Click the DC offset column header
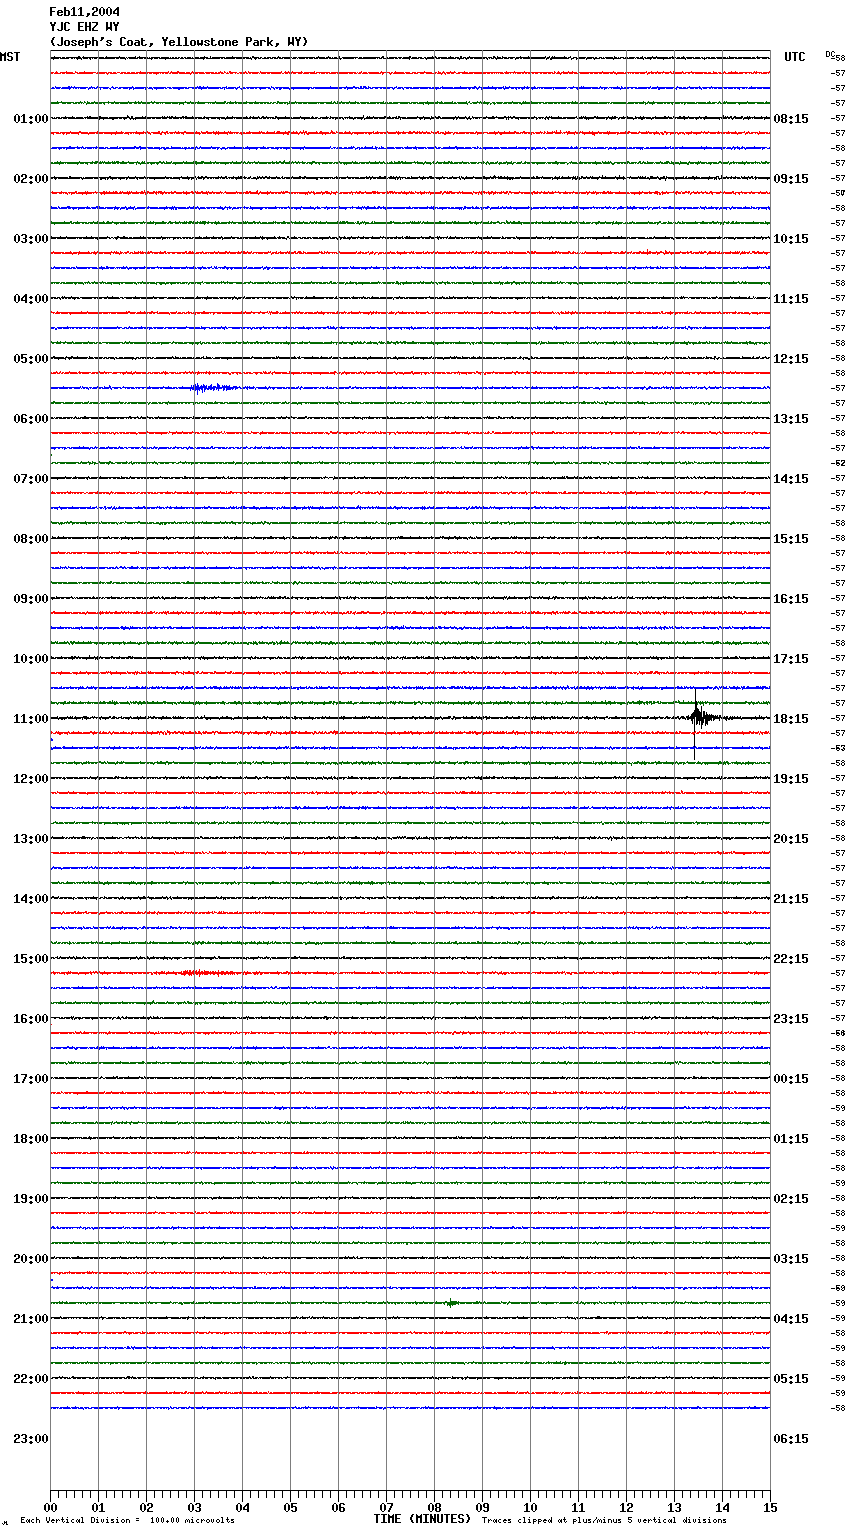The height and width of the screenshot is (1534, 850). tap(830, 54)
